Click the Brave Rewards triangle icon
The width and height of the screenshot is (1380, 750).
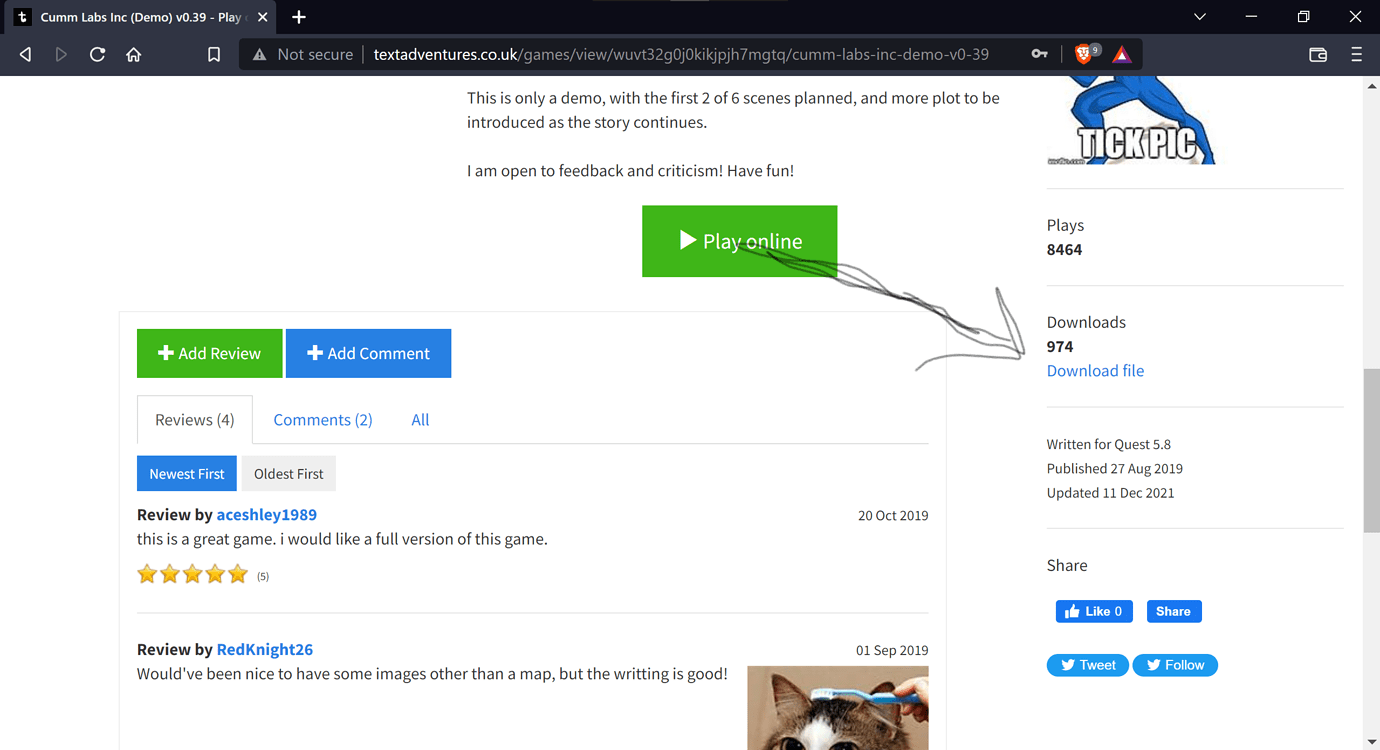click(x=1122, y=55)
